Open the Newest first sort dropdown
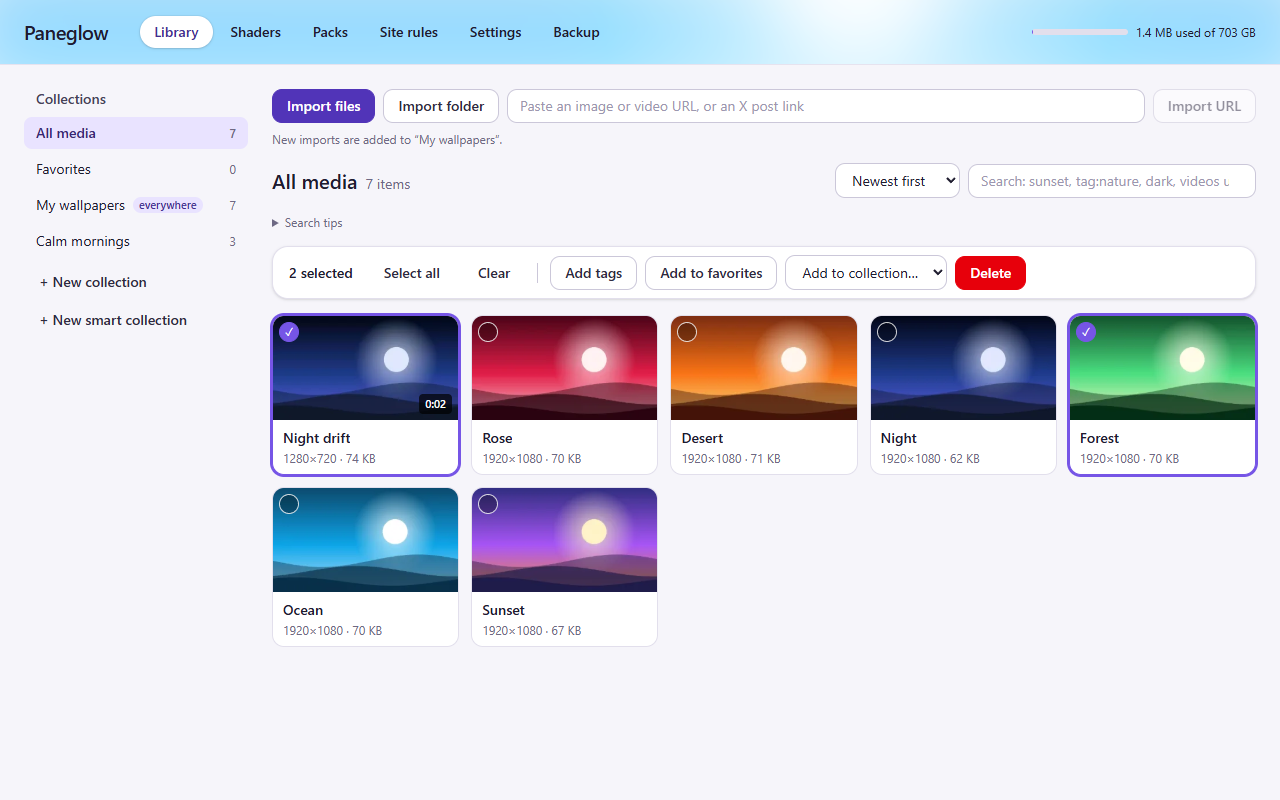This screenshot has height=800, width=1280. (x=897, y=181)
